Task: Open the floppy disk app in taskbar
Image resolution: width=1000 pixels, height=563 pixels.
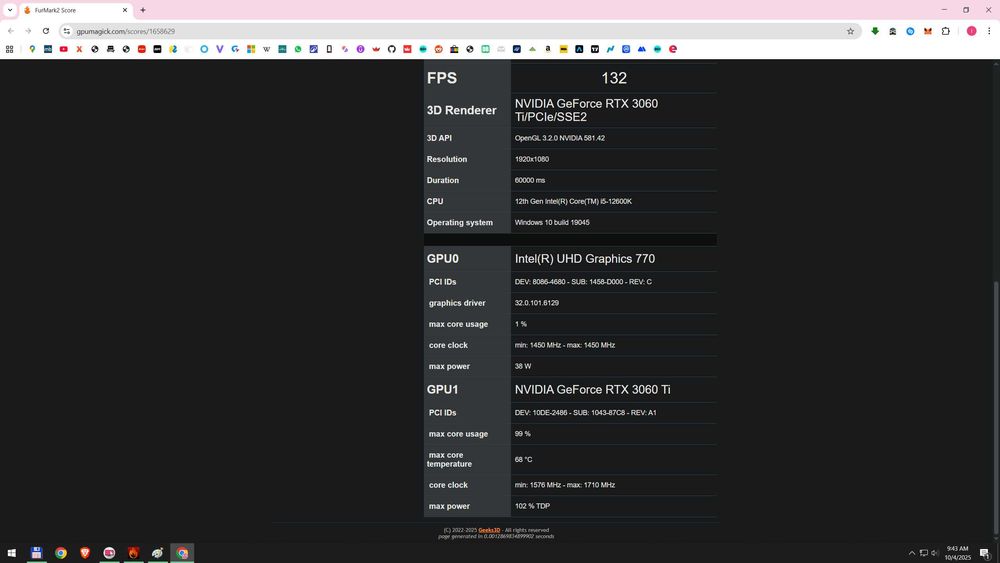Action: tap(36, 553)
